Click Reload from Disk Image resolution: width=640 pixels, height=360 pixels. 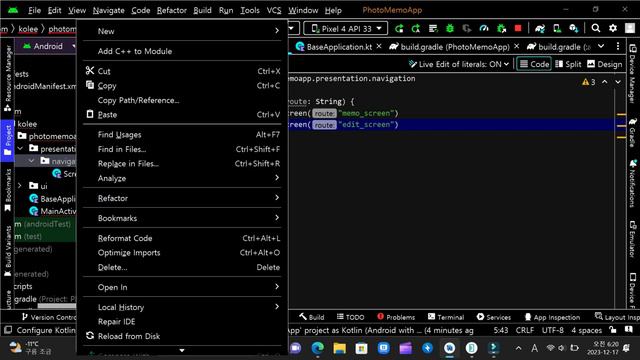[x=182, y=336]
